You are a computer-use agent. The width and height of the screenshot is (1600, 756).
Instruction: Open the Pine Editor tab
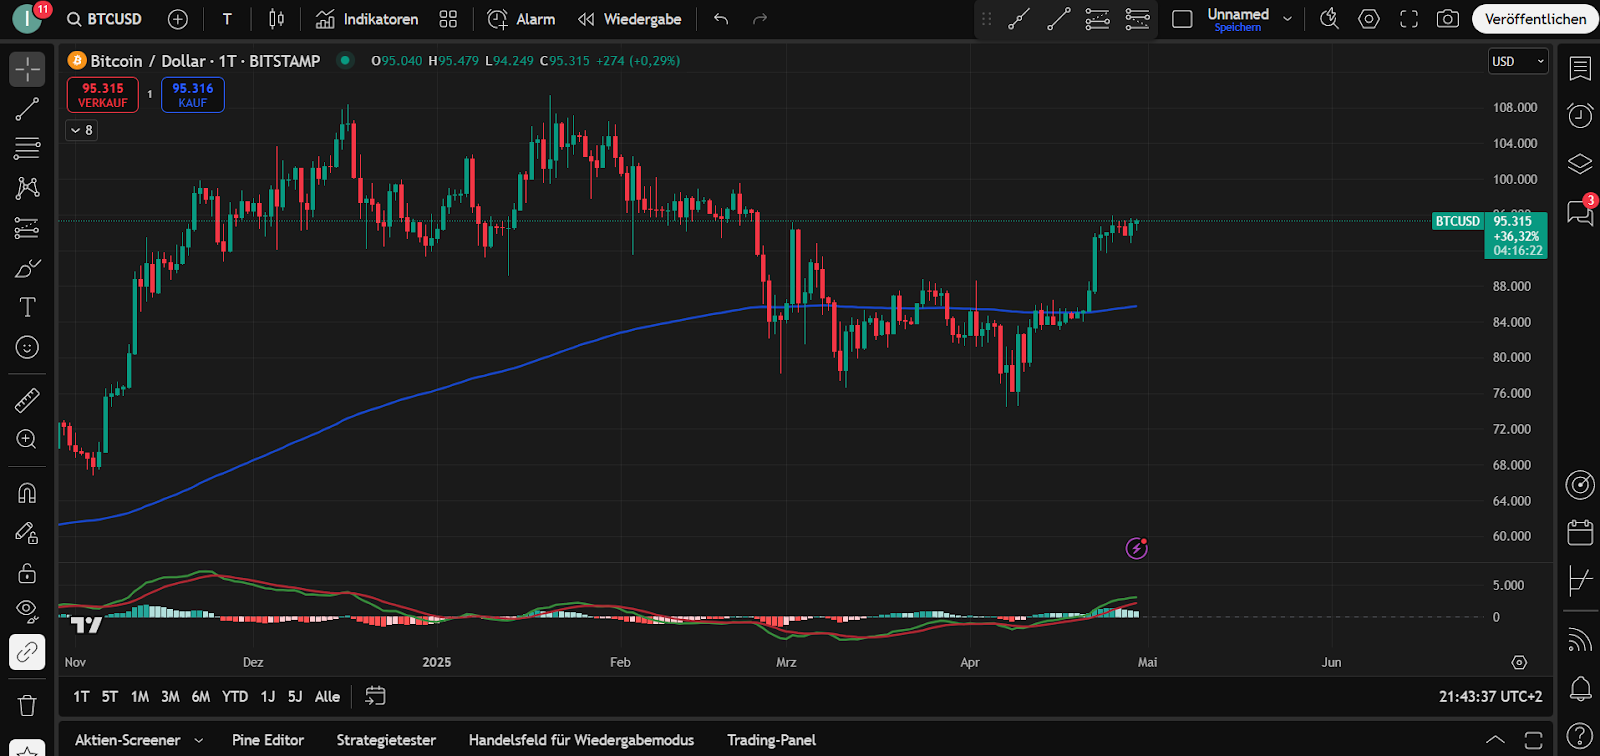click(x=268, y=740)
